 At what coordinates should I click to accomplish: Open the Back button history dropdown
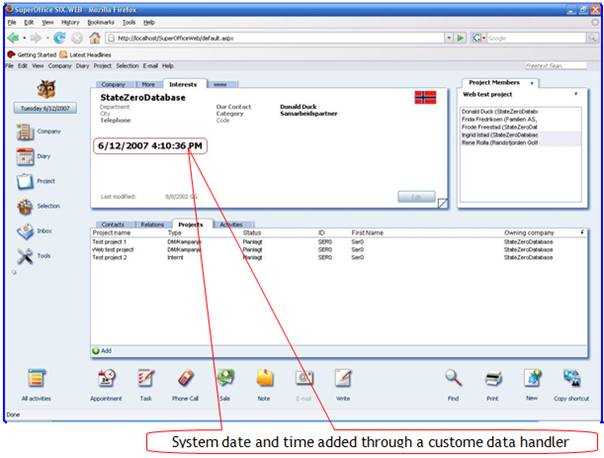pos(24,38)
